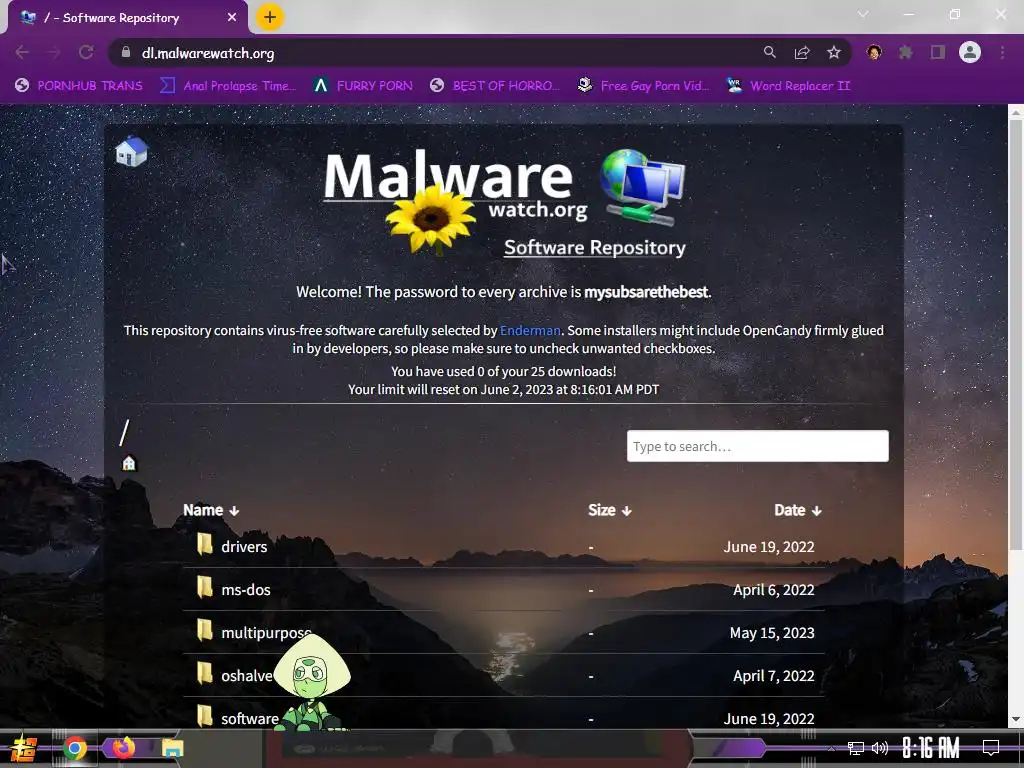Open the notification center icon
1024x768 pixels.
click(991, 748)
